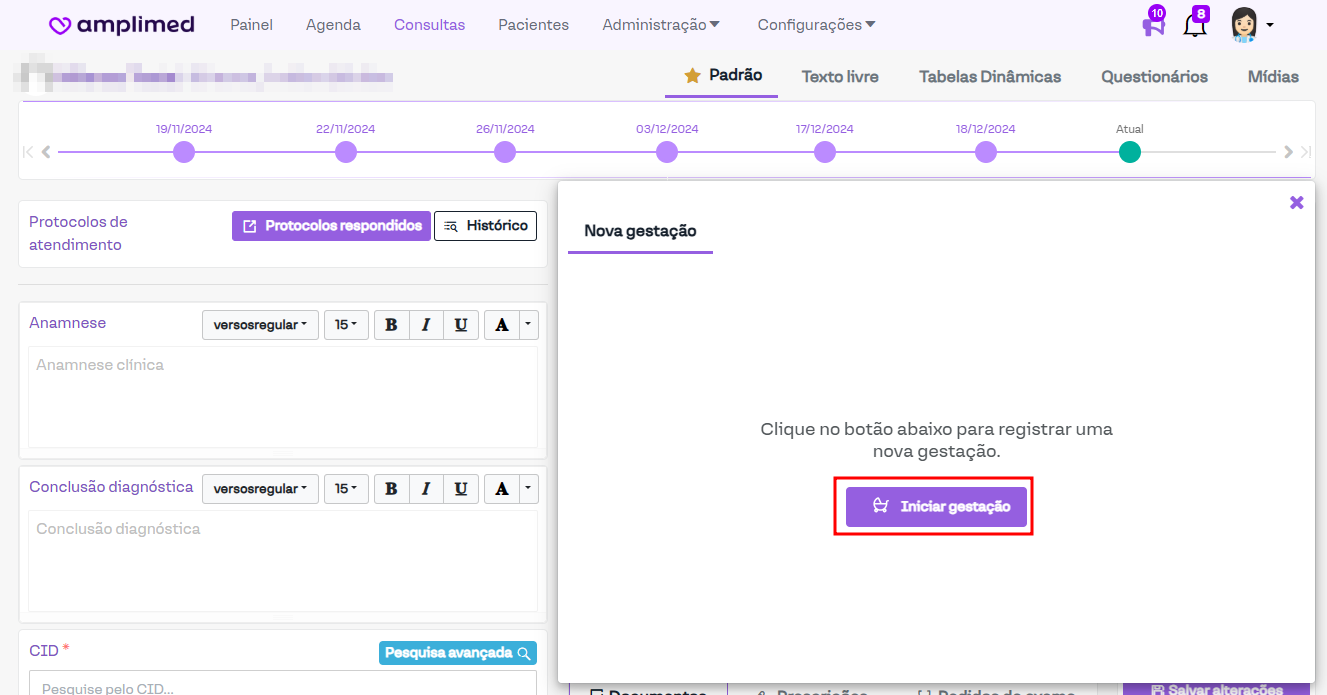Click Iniciar gestação button
Image resolution: width=1327 pixels, height=695 pixels.
[936, 506]
